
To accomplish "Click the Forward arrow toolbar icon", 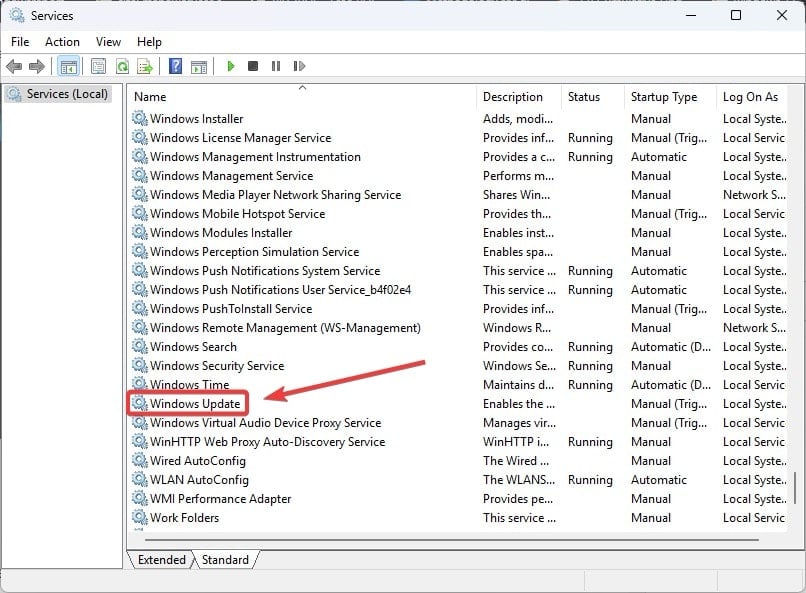I will click(x=37, y=66).
